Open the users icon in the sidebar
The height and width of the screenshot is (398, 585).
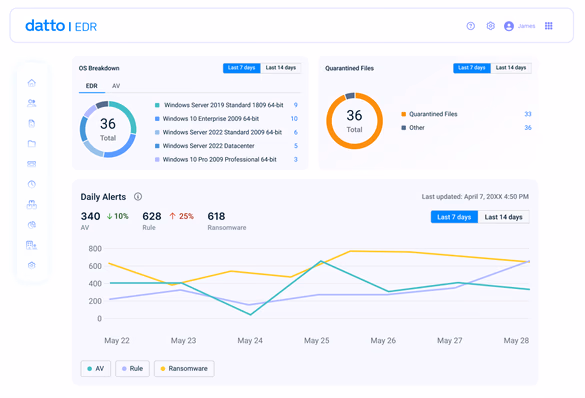point(32,103)
